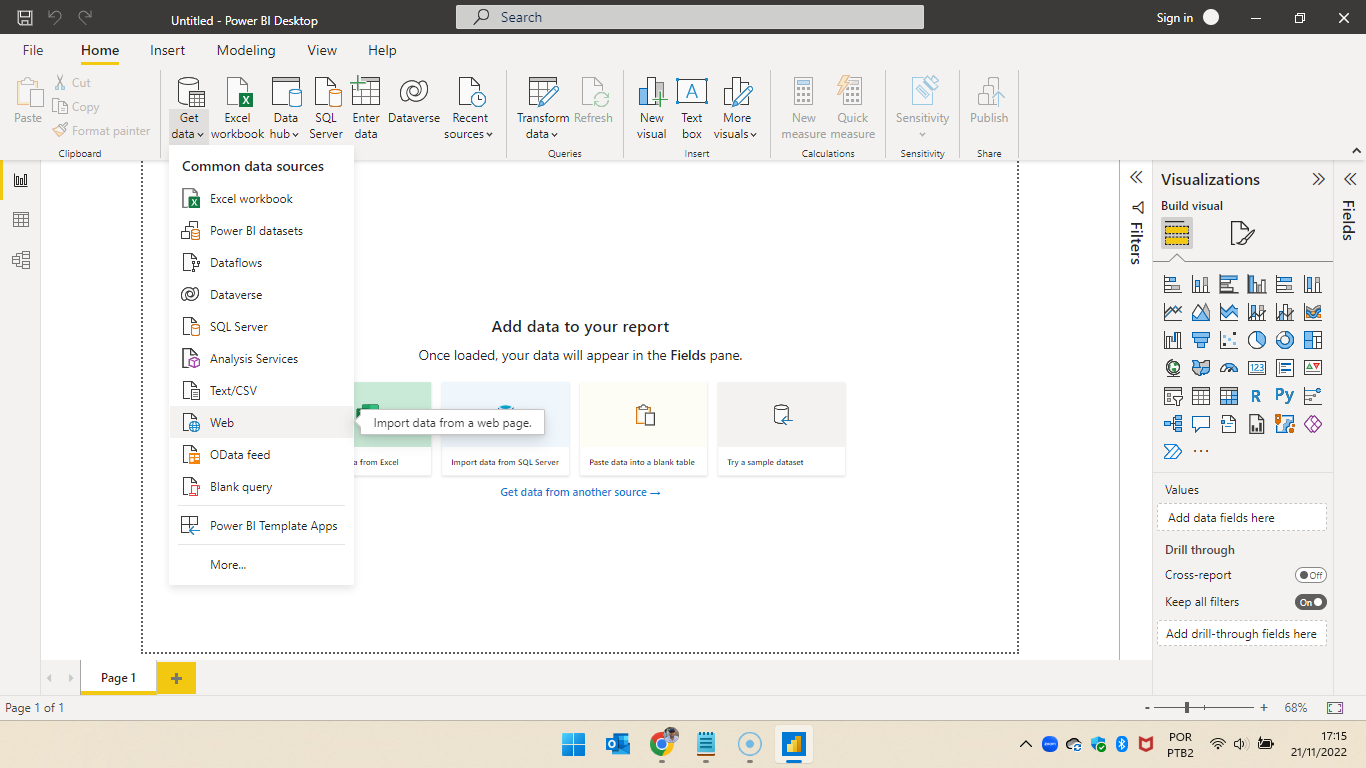Click Paste data into a blank table
This screenshot has width=1366, height=768.
pos(644,428)
